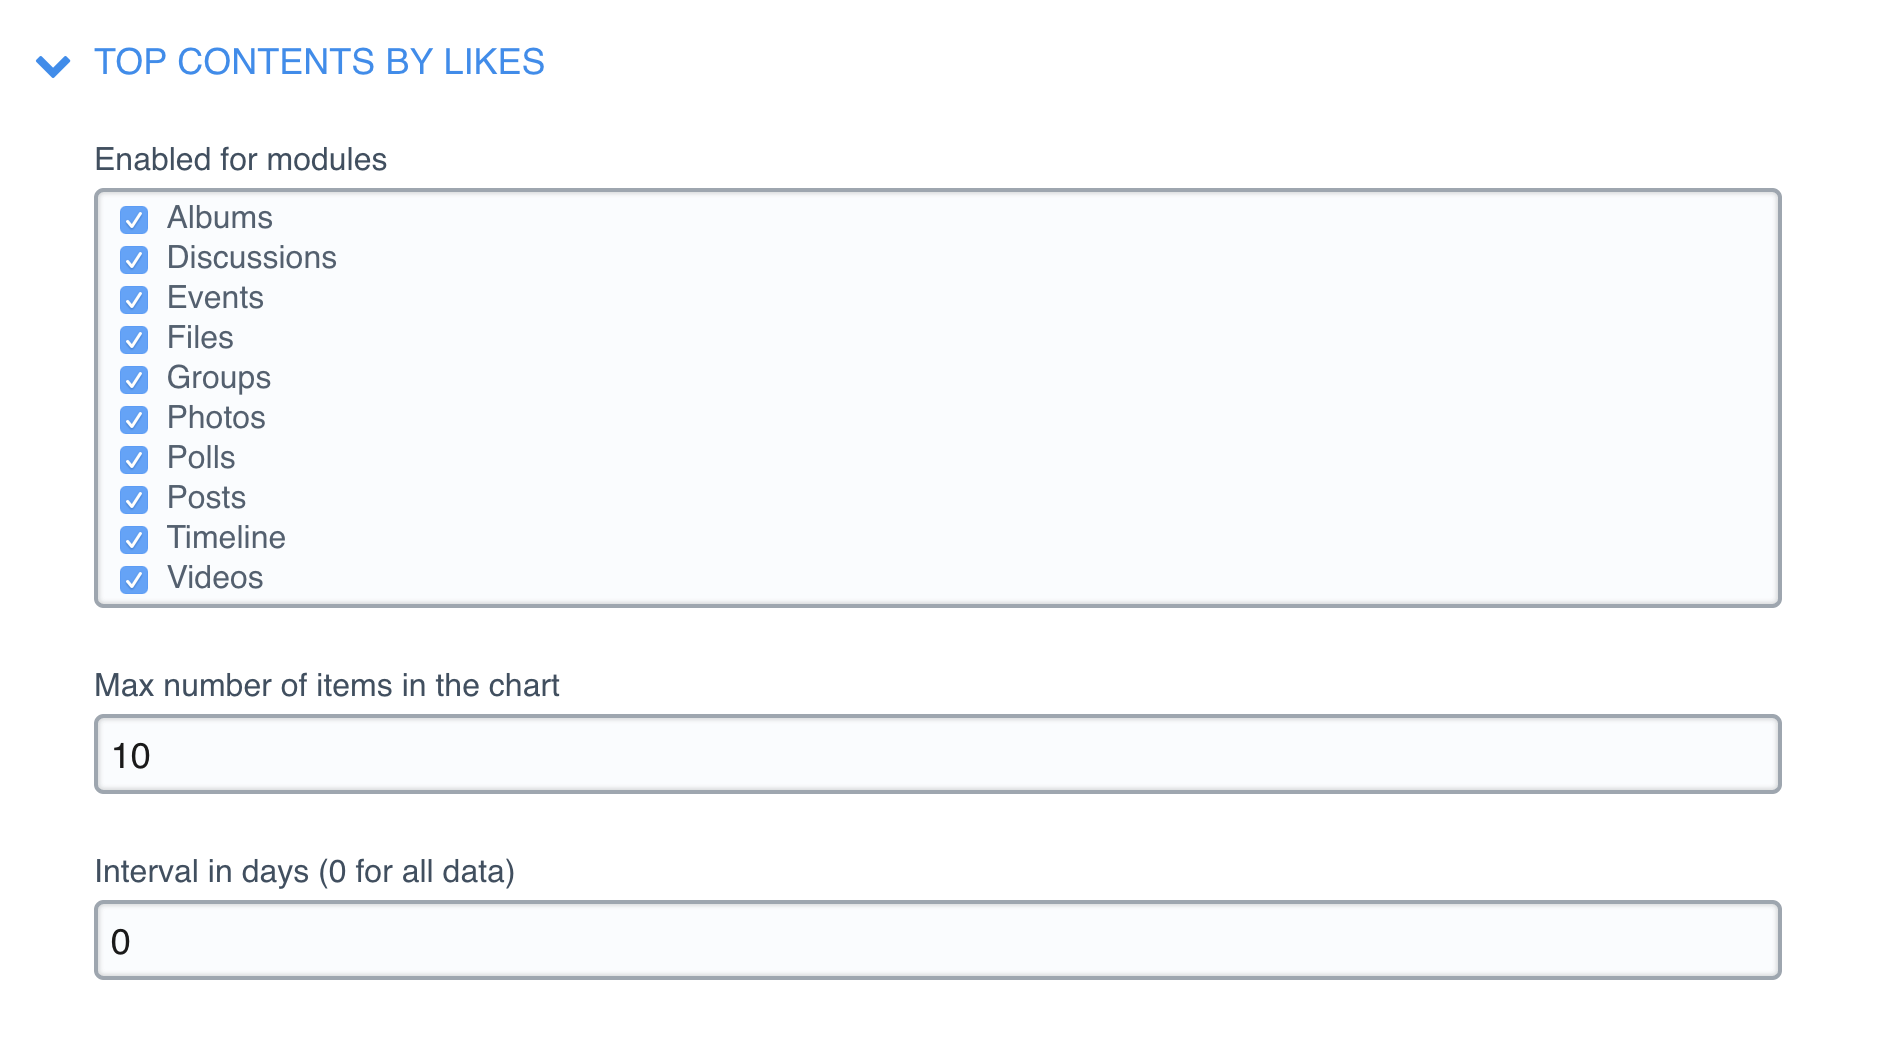Click the 'Enabled for modules' label
This screenshot has height=1048, width=1882.
240,160
